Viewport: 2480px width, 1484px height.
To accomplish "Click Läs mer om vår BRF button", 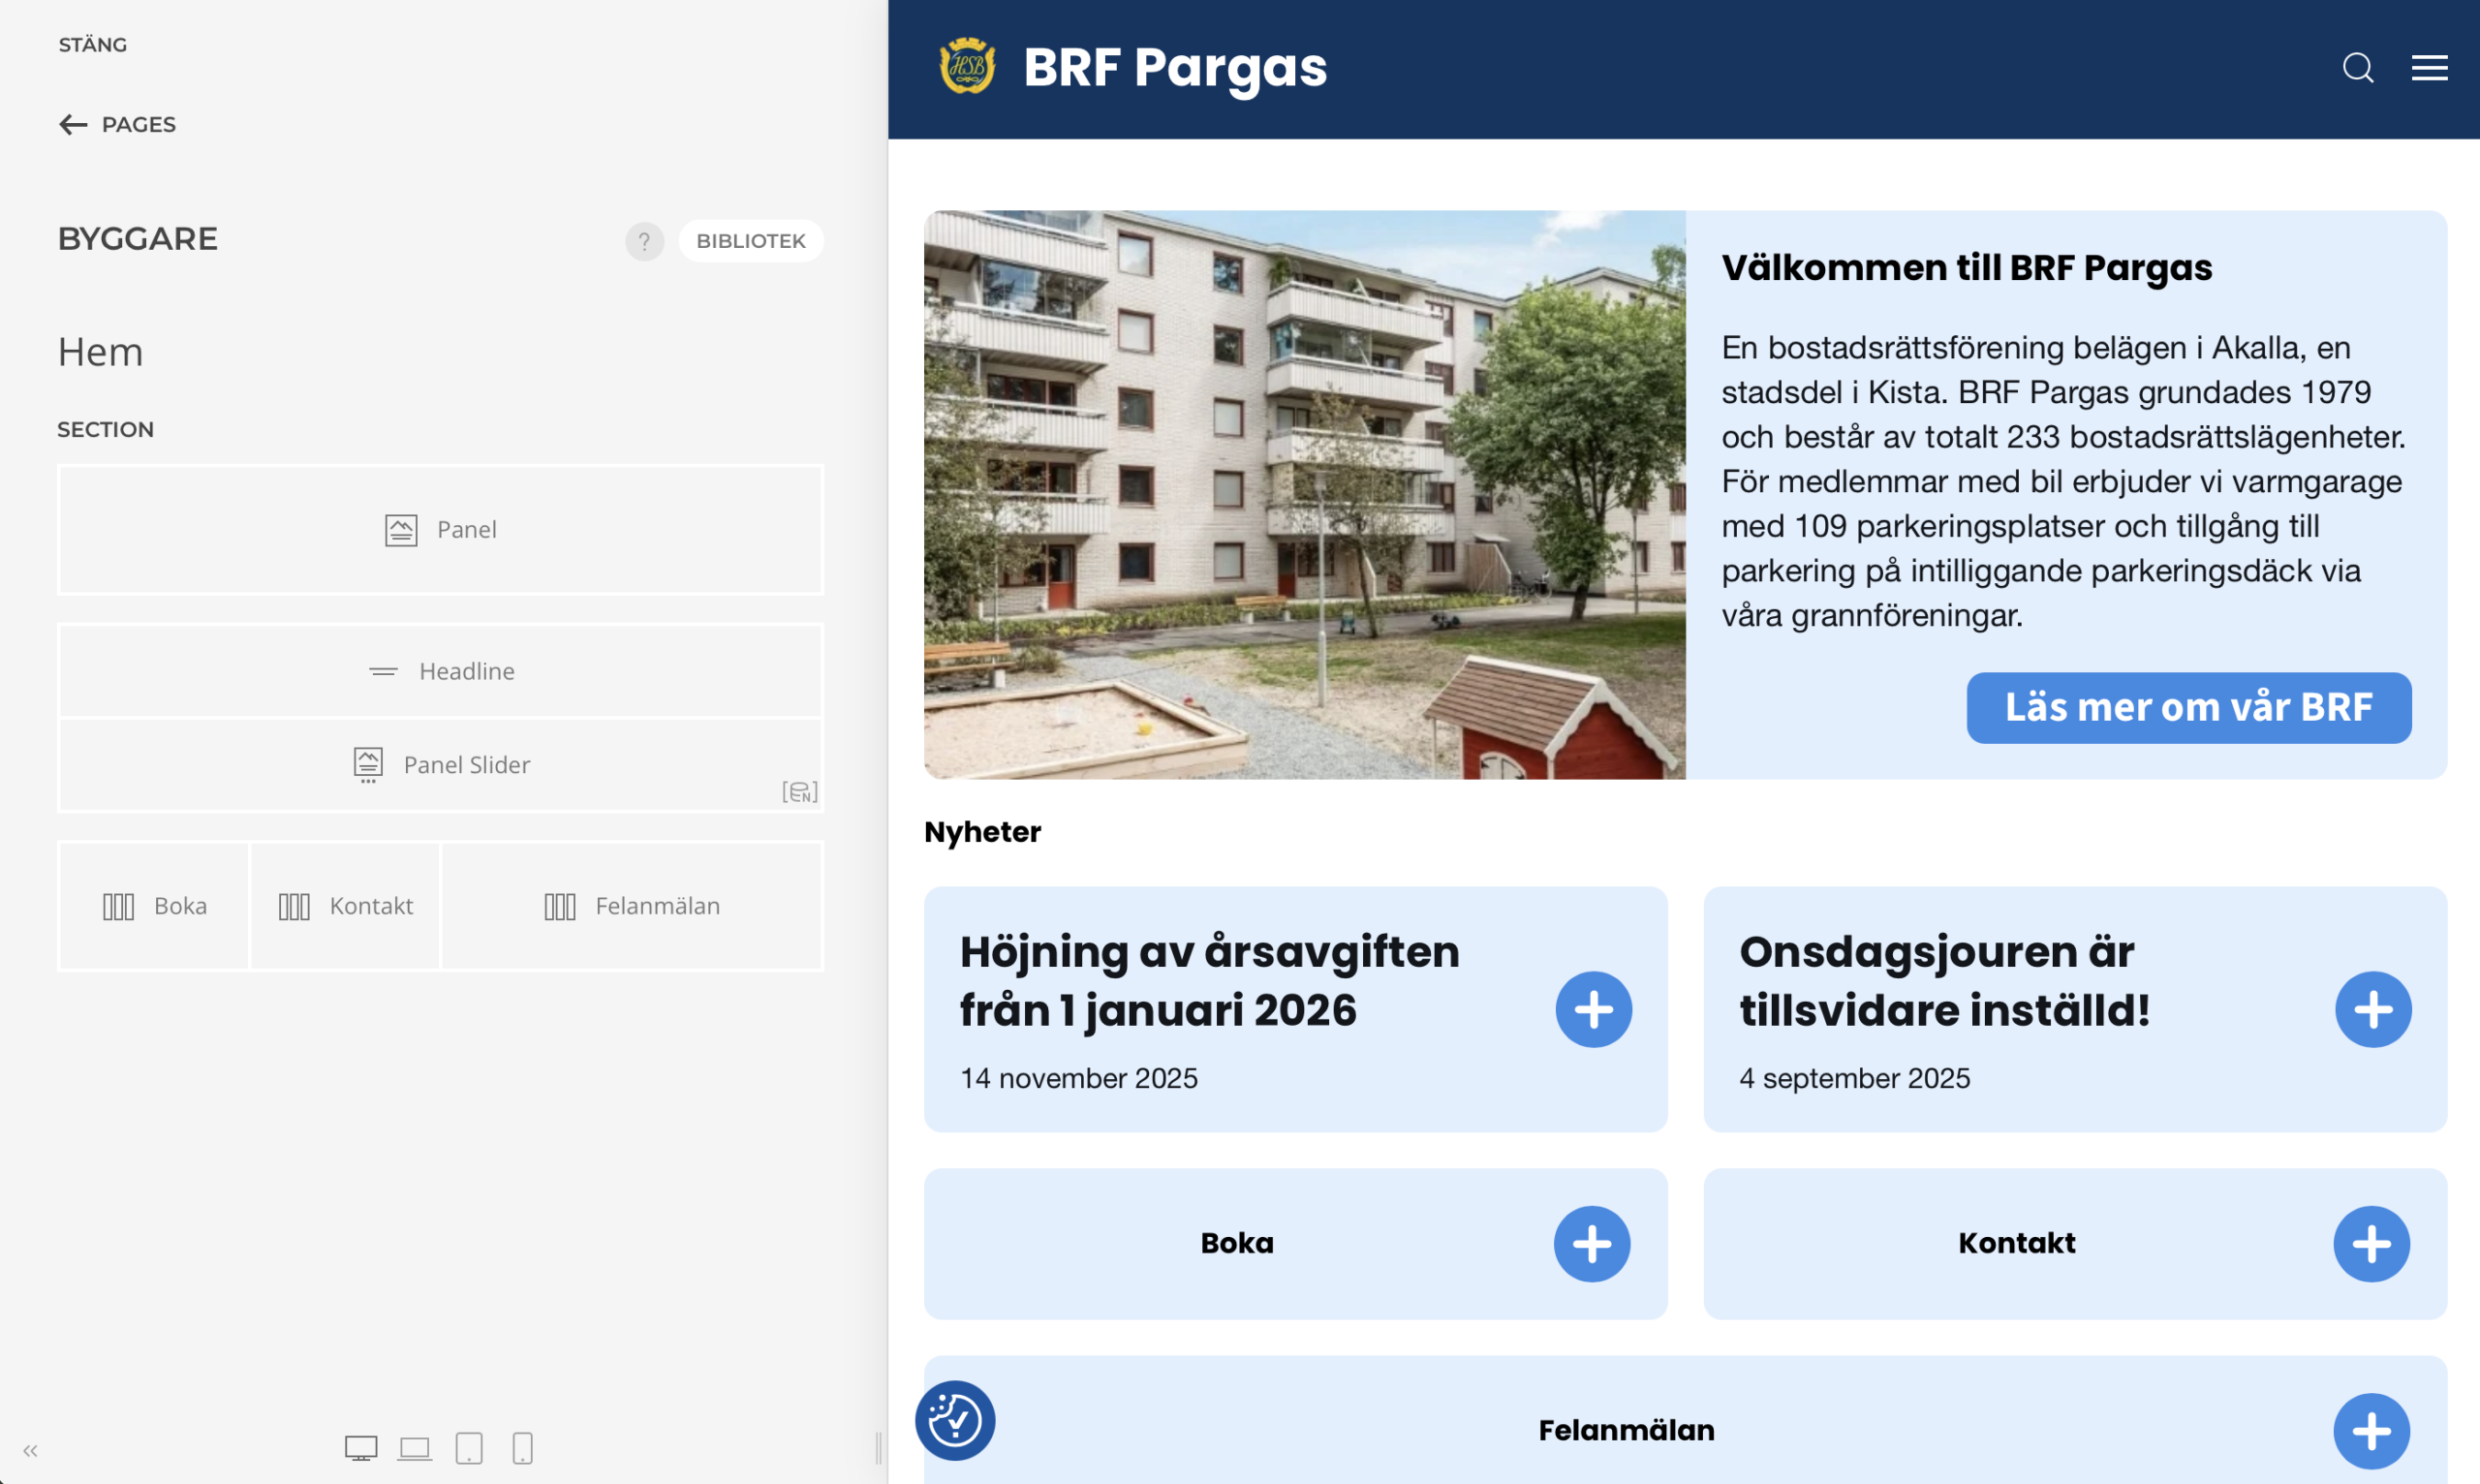I will 2188,707.
